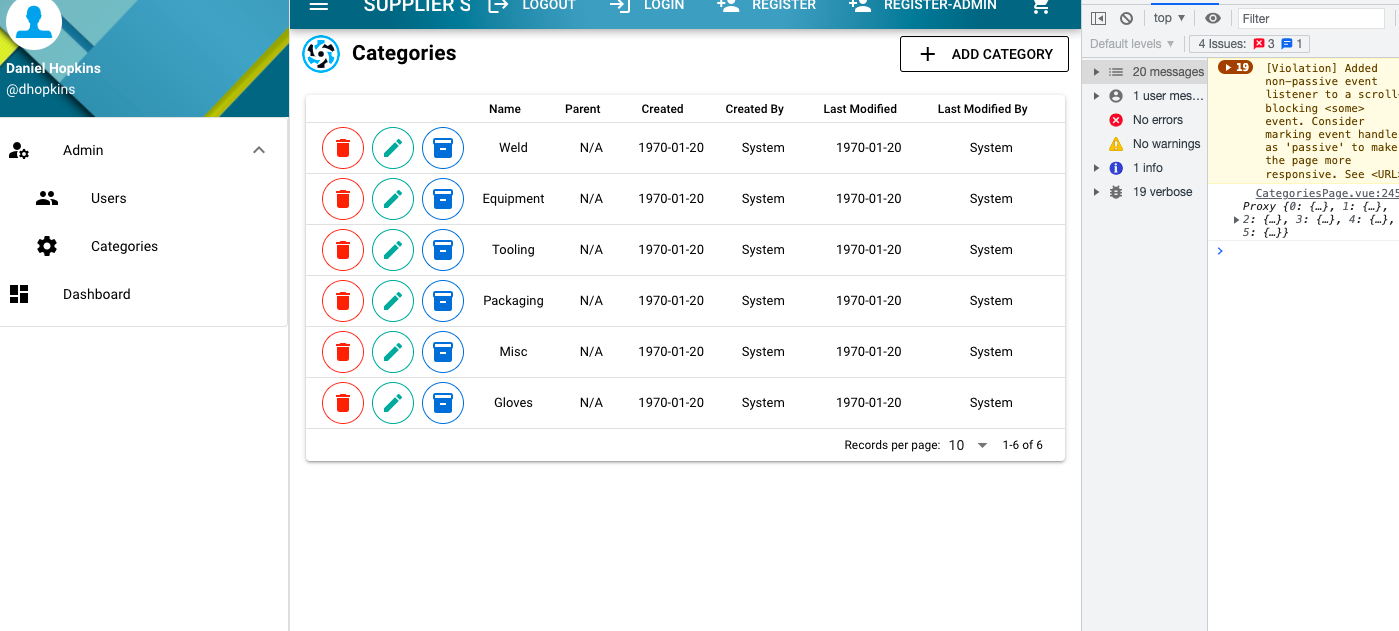Click the console Filter input field
The width and height of the screenshot is (1399, 631).
pyautogui.click(x=1311, y=18)
